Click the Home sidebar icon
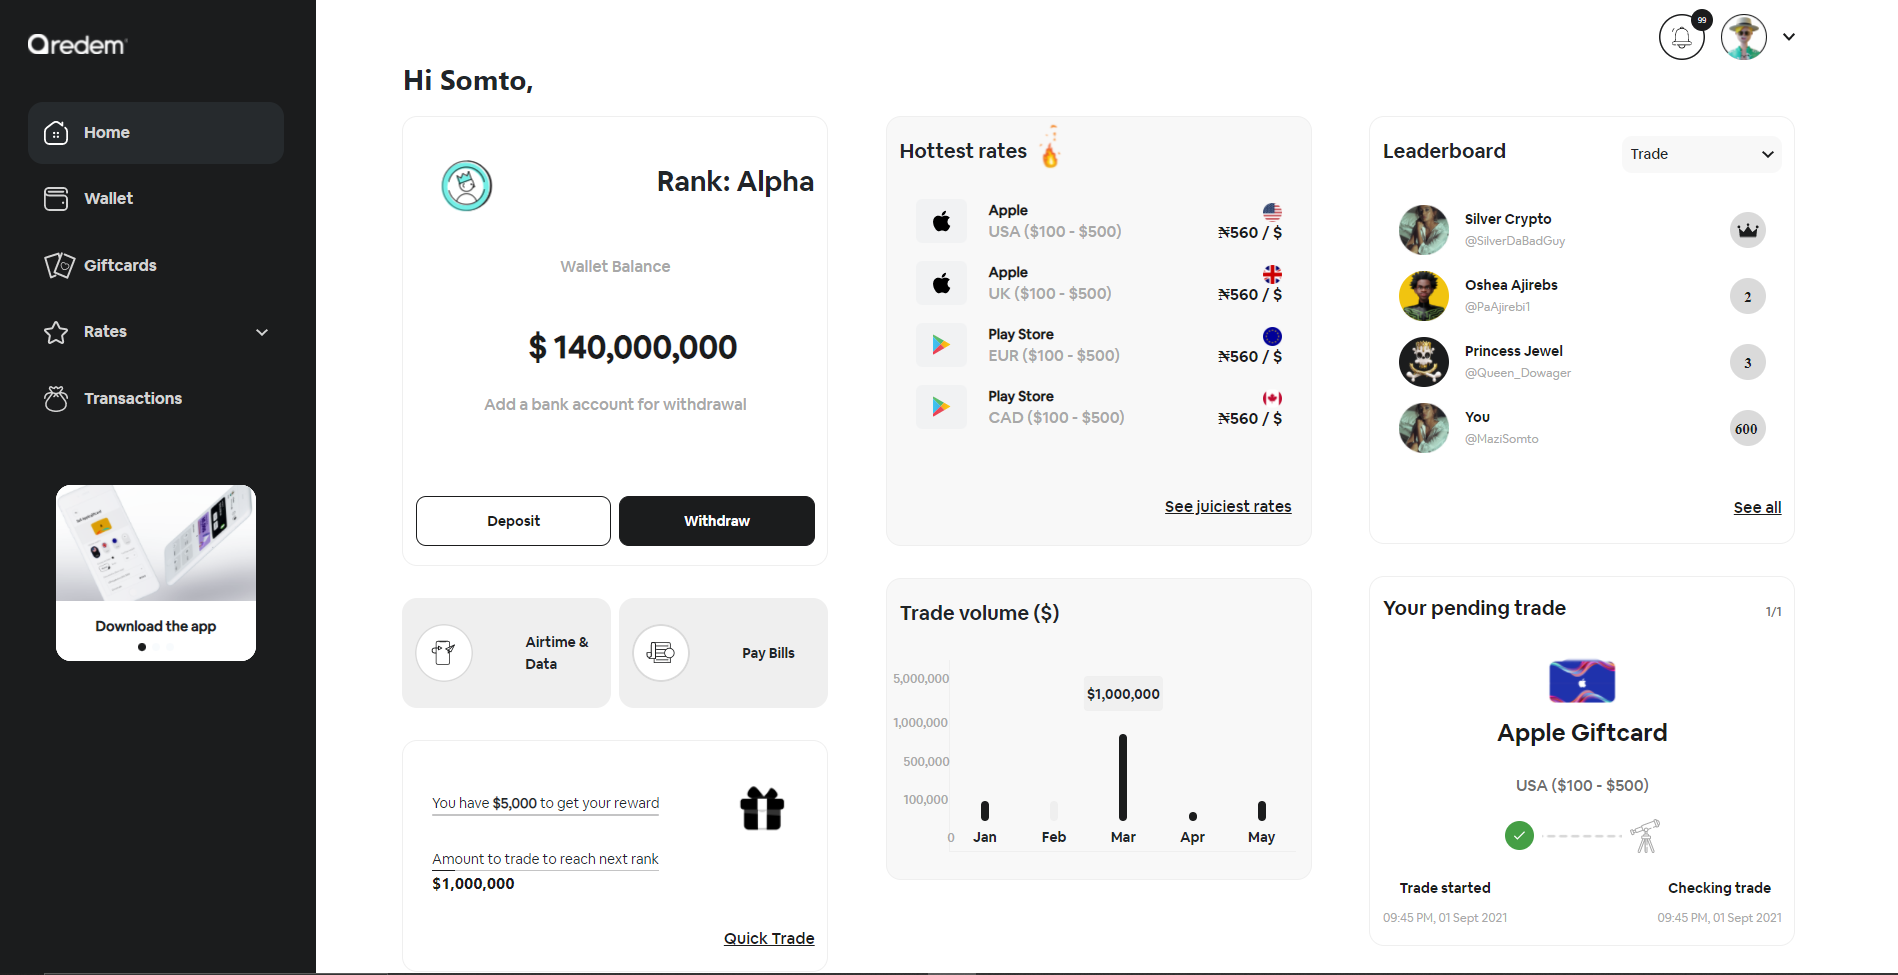The height and width of the screenshot is (975, 1898). (56, 133)
